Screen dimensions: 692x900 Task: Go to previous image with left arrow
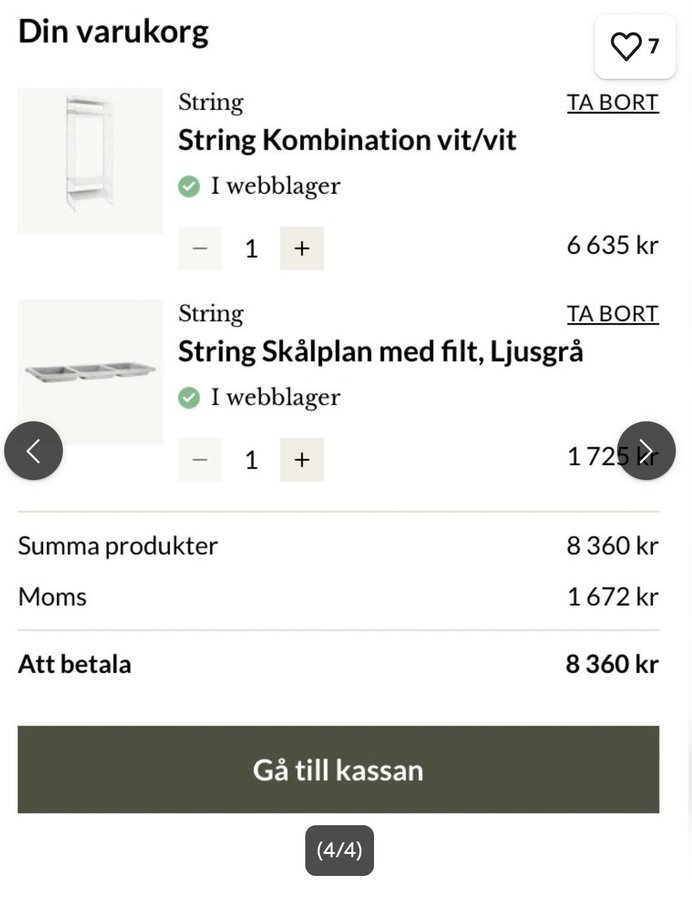click(33, 451)
